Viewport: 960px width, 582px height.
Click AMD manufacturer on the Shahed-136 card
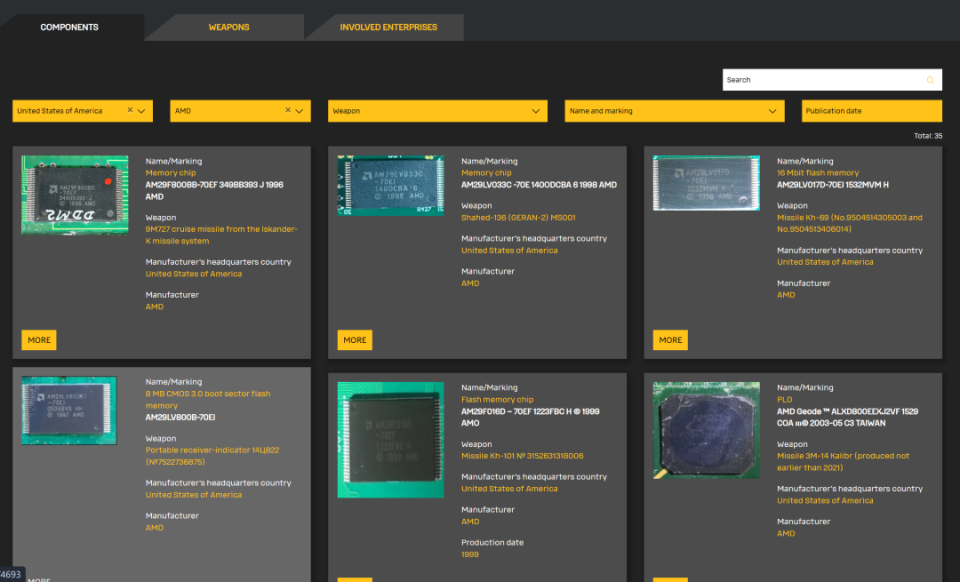470,283
